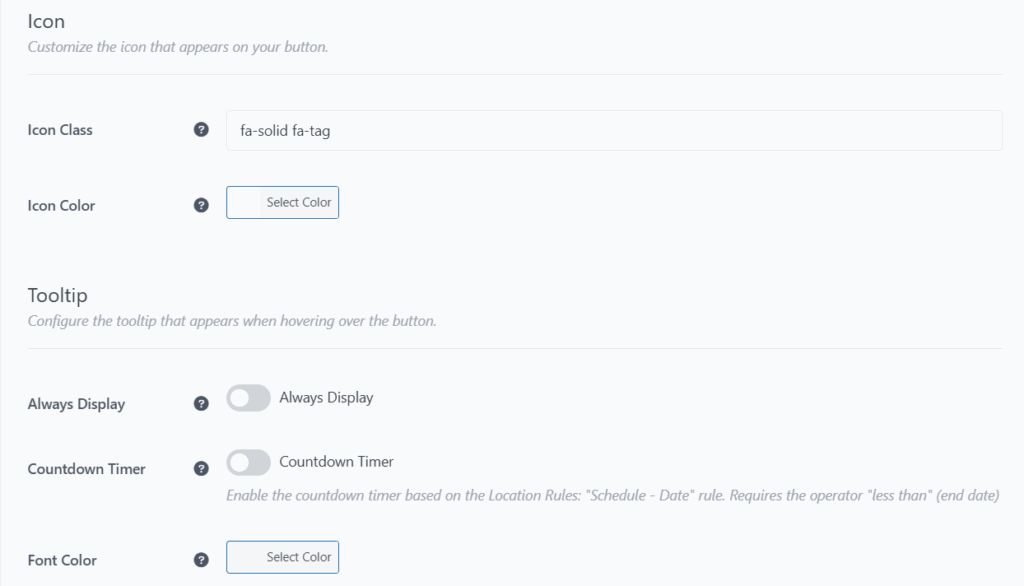The image size is (1024, 586).
Task: Turn on the Countdown Timer switch
Action: [248, 463]
